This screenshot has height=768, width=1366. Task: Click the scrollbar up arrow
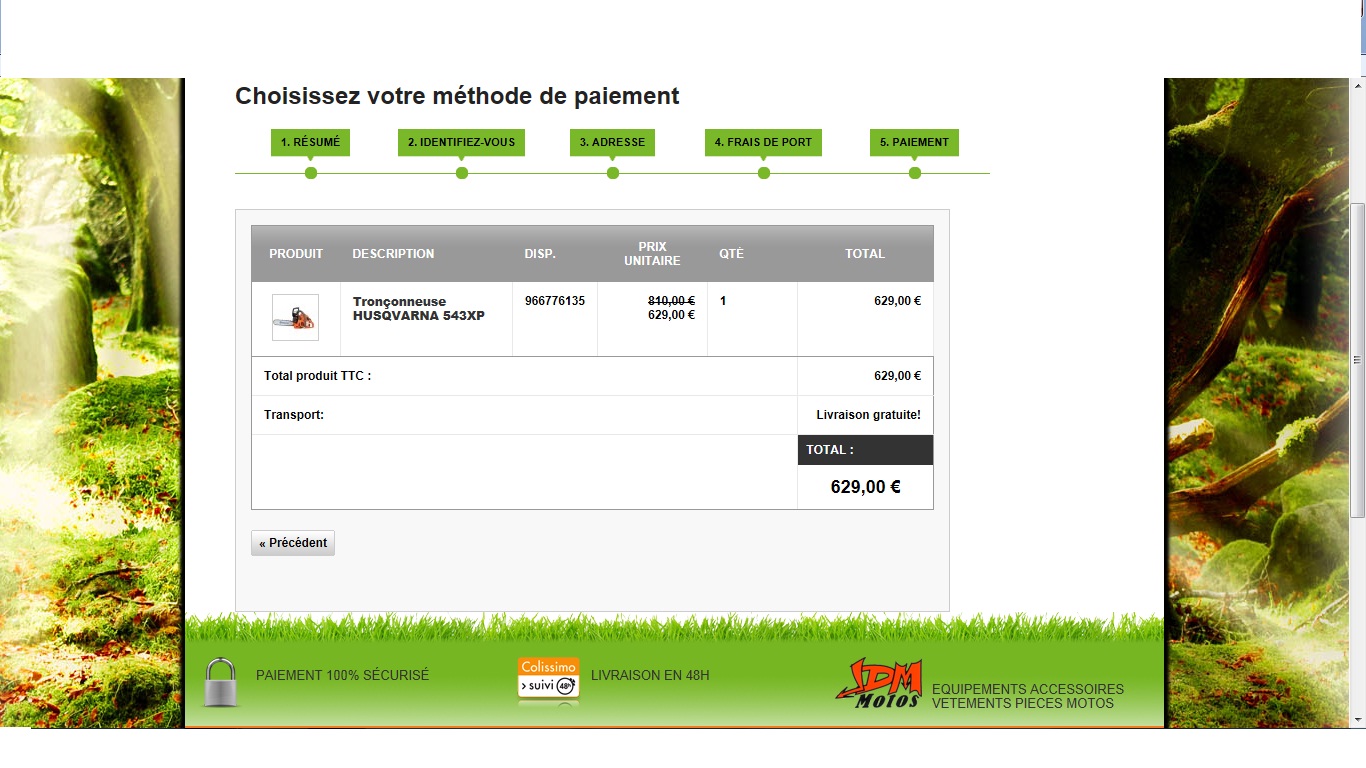(x=1357, y=85)
